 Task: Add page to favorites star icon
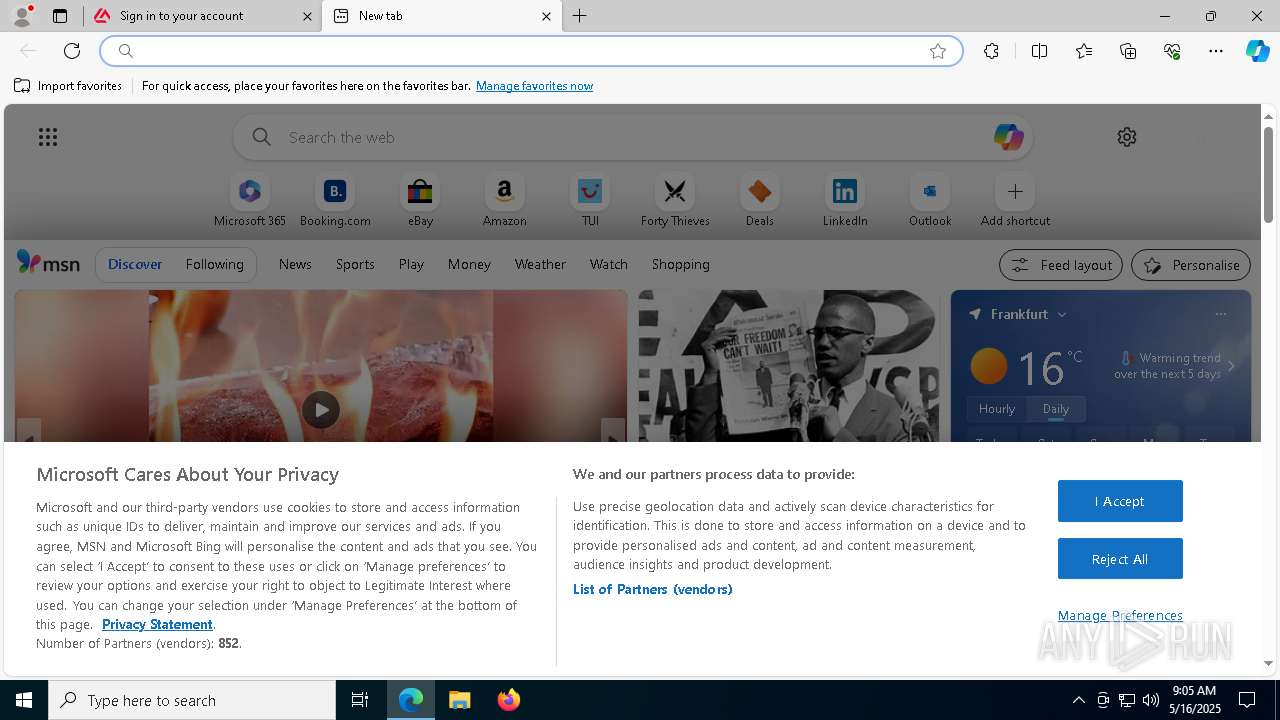(x=938, y=51)
